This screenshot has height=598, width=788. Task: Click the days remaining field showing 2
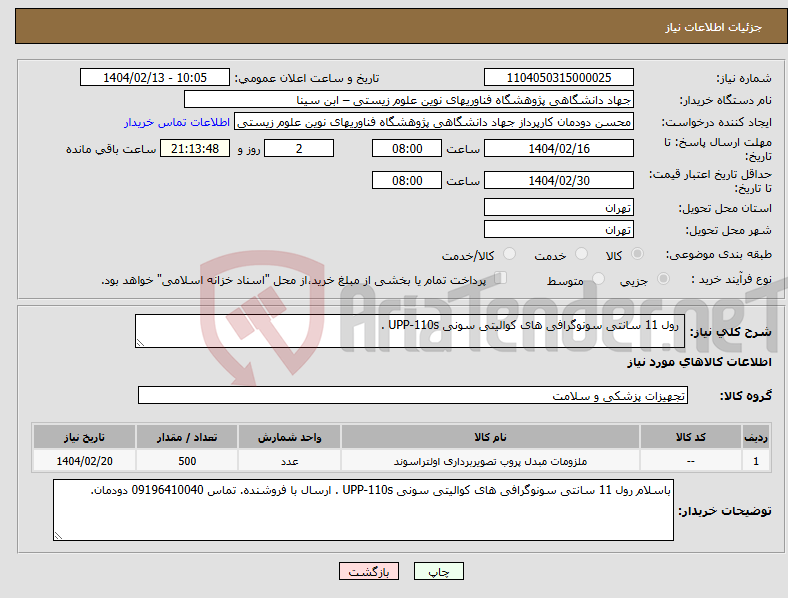[299, 148]
